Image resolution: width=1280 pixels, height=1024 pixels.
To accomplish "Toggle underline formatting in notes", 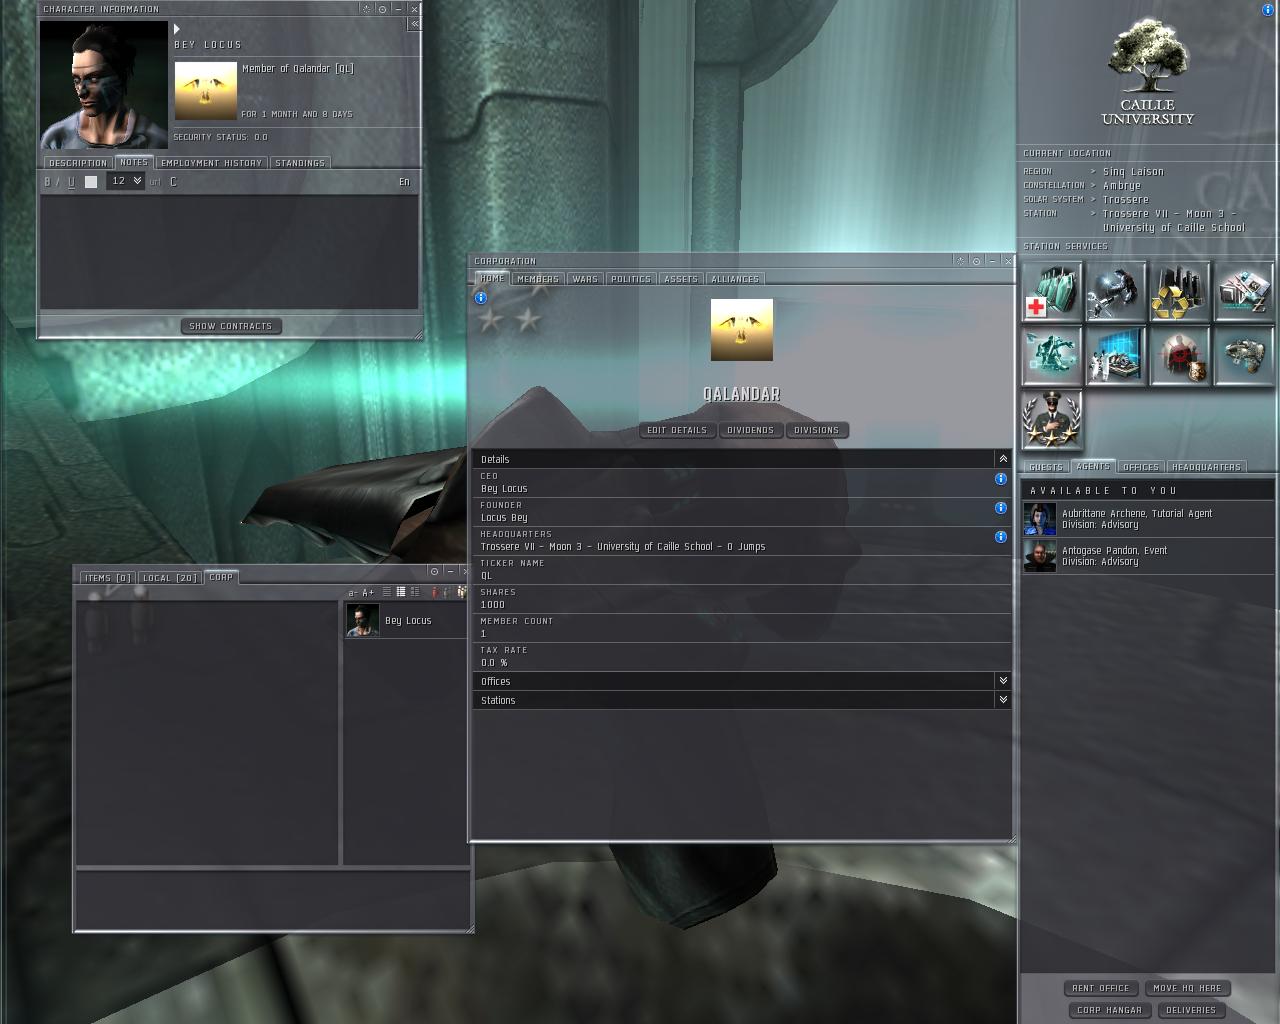I will pos(71,182).
